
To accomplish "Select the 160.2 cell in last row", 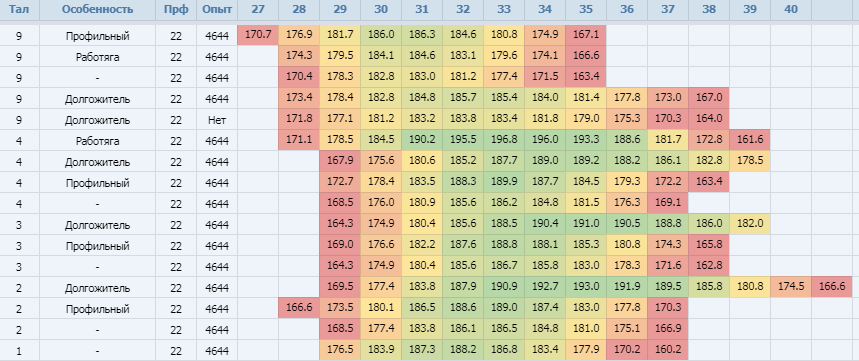I will (668, 351).
